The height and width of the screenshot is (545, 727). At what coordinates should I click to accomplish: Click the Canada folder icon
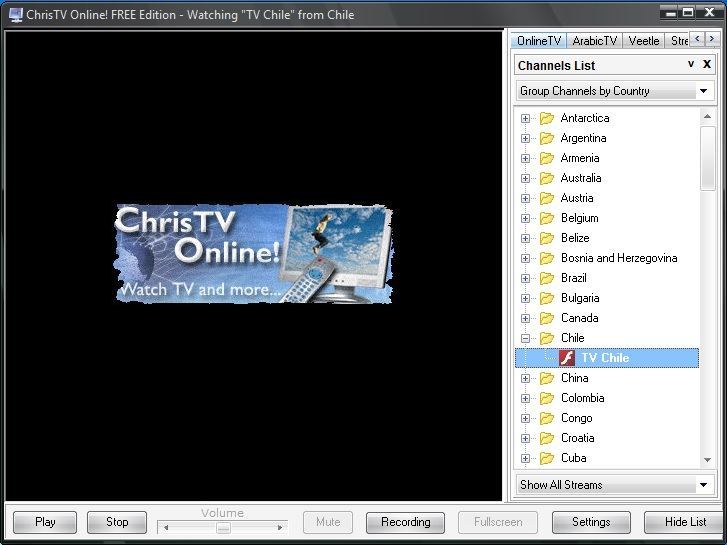547,318
